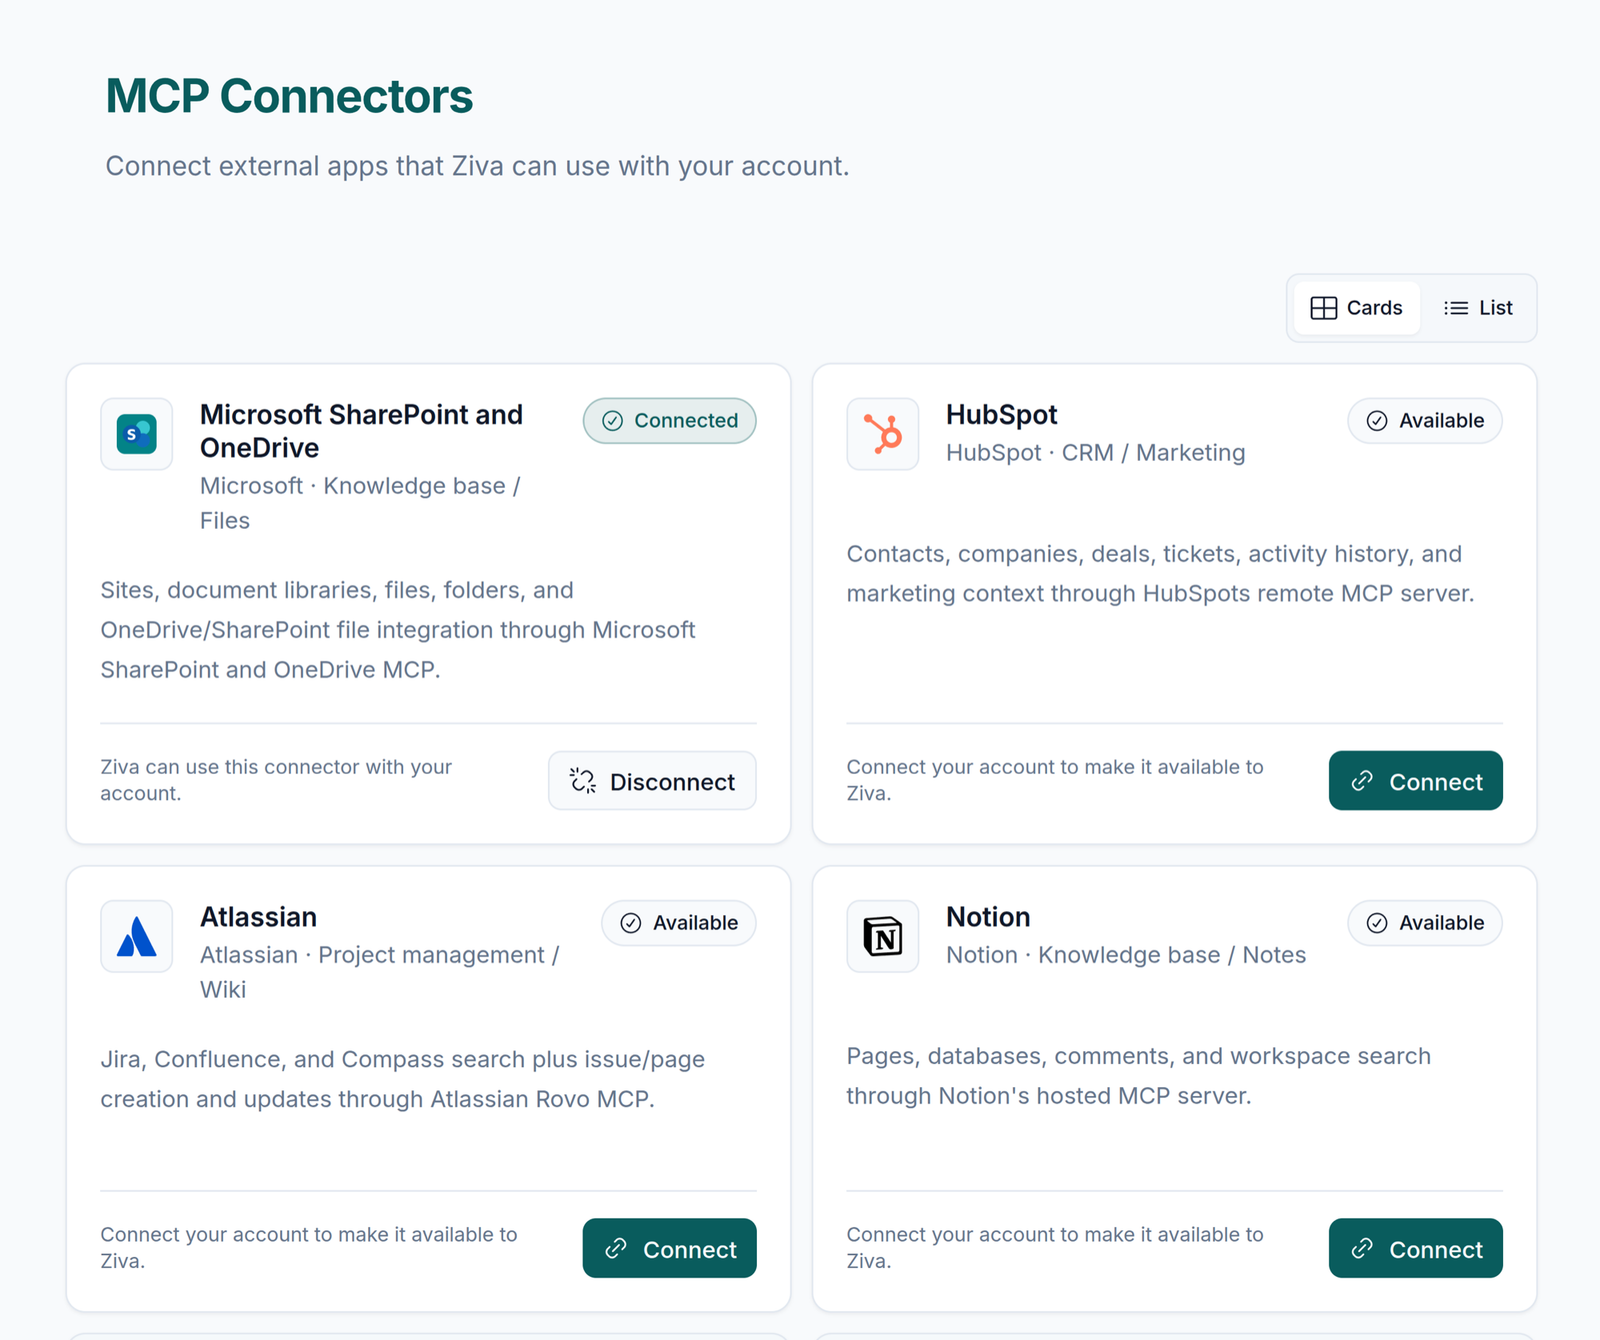Connect the Atlassian connector

click(669, 1248)
